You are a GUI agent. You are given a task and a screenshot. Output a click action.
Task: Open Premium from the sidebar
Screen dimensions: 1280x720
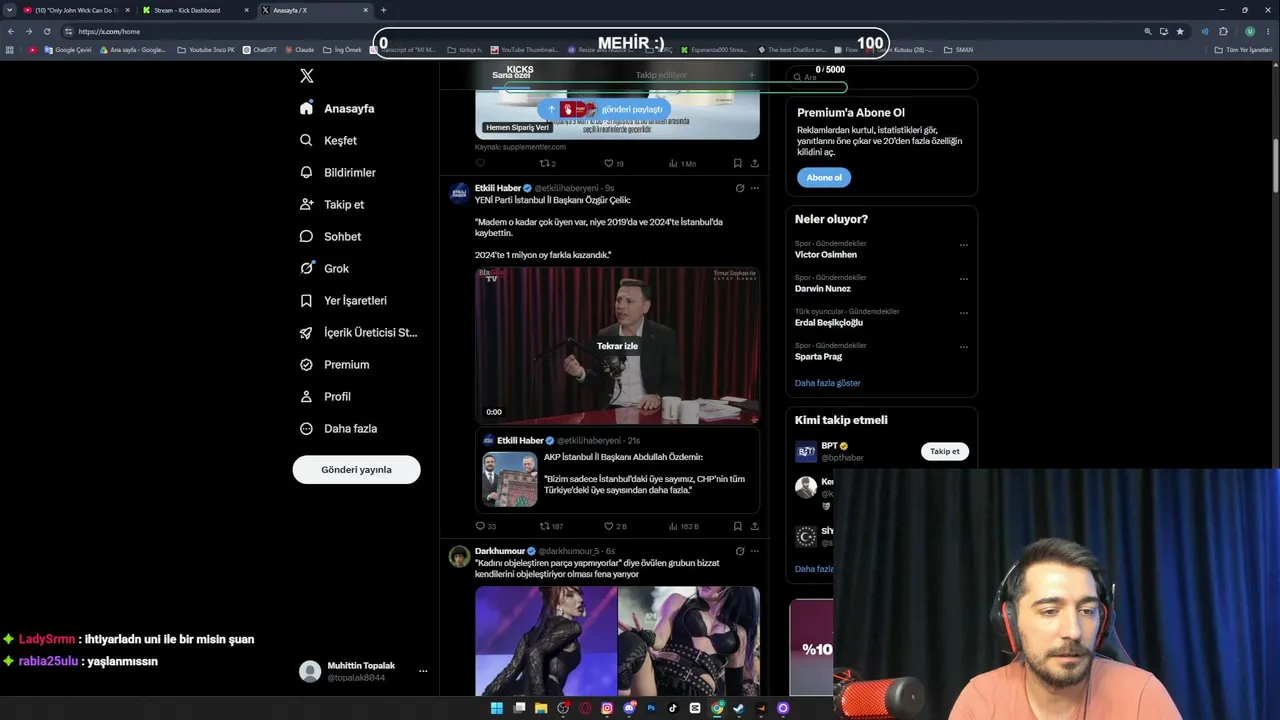pyautogui.click(x=334, y=364)
